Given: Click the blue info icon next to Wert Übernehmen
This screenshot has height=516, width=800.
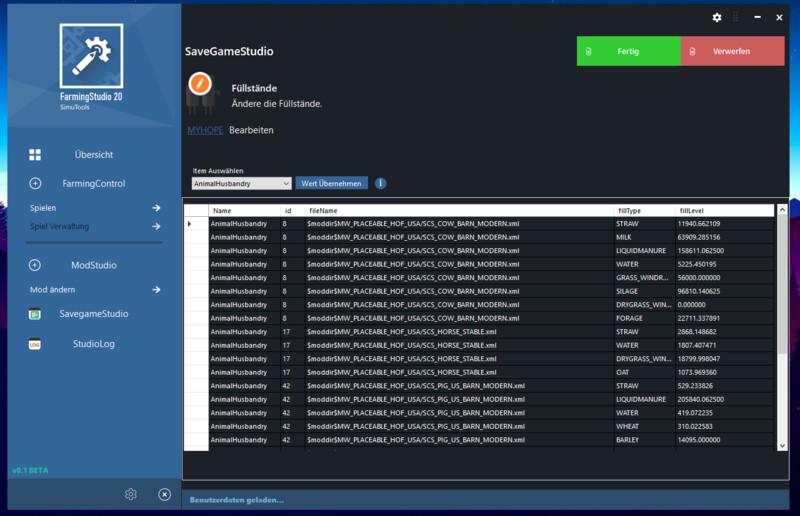Looking at the screenshot, I should (x=380, y=184).
